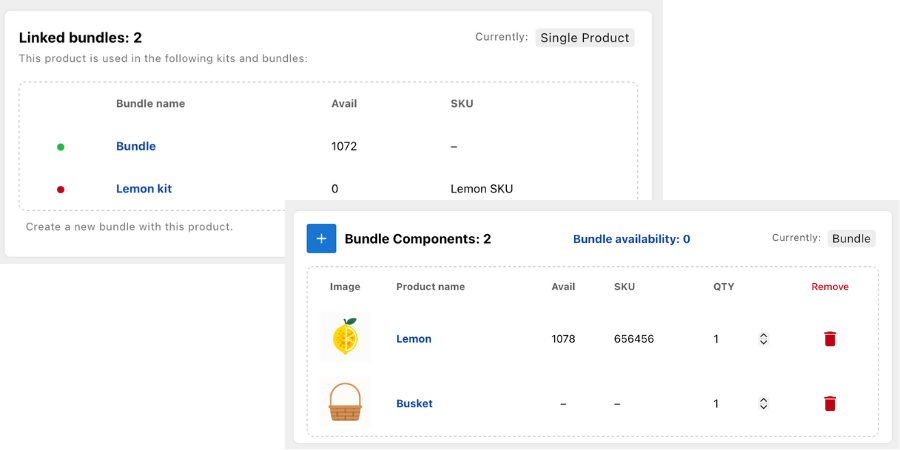Open the Lemon product name link
Screen dimensions: 900x450
coord(414,339)
